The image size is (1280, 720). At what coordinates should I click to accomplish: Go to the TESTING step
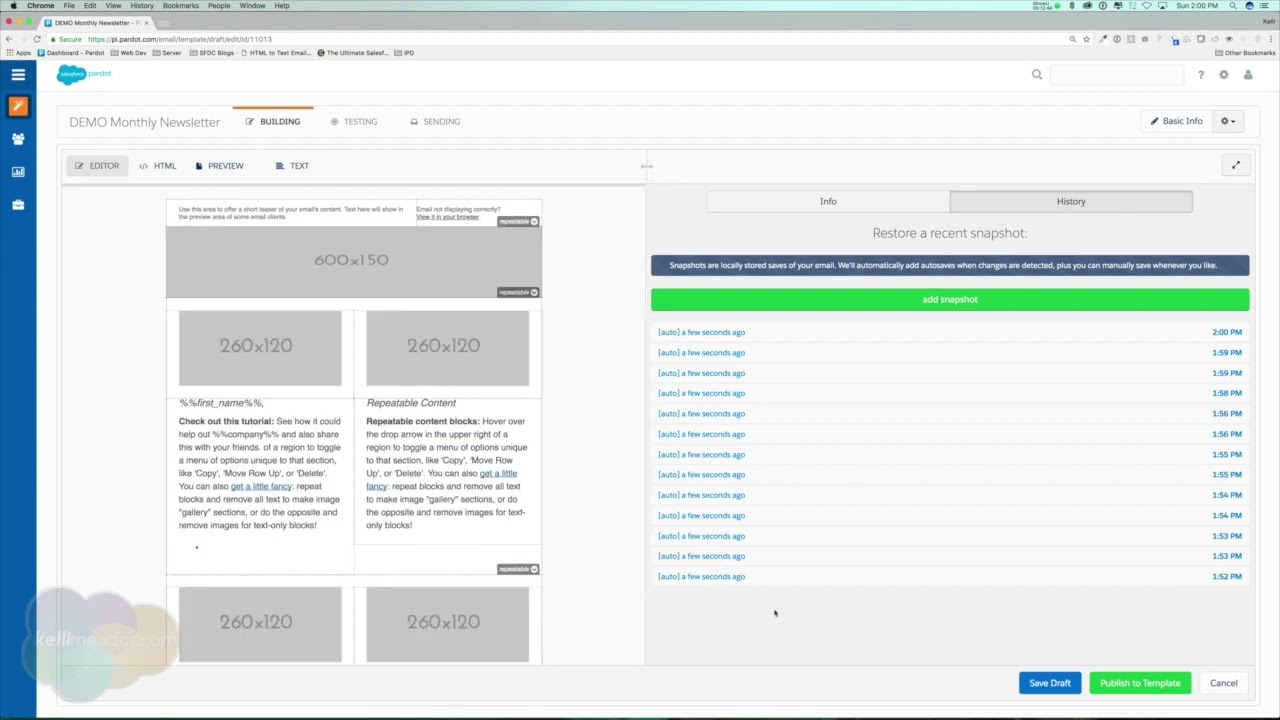(354, 122)
